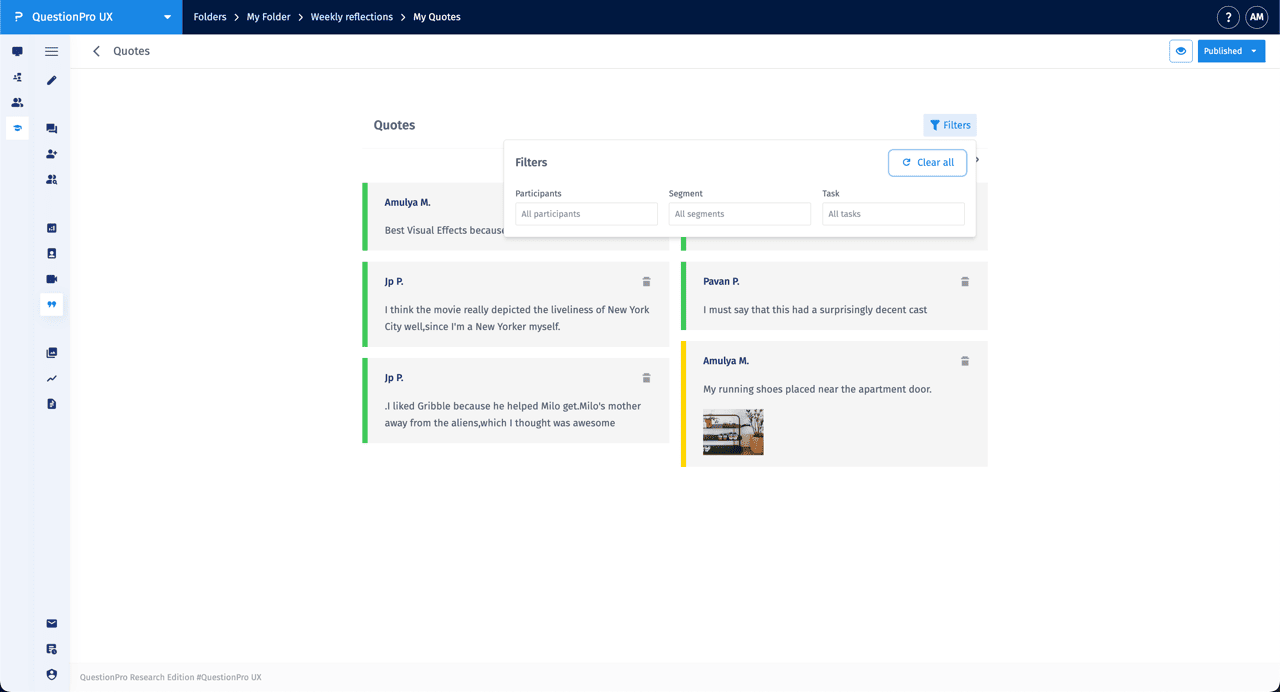The width and height of the screenshot is (1280, 692).
Task: Go to My Folder breadcrumb
Action: (x=268, y=17)
